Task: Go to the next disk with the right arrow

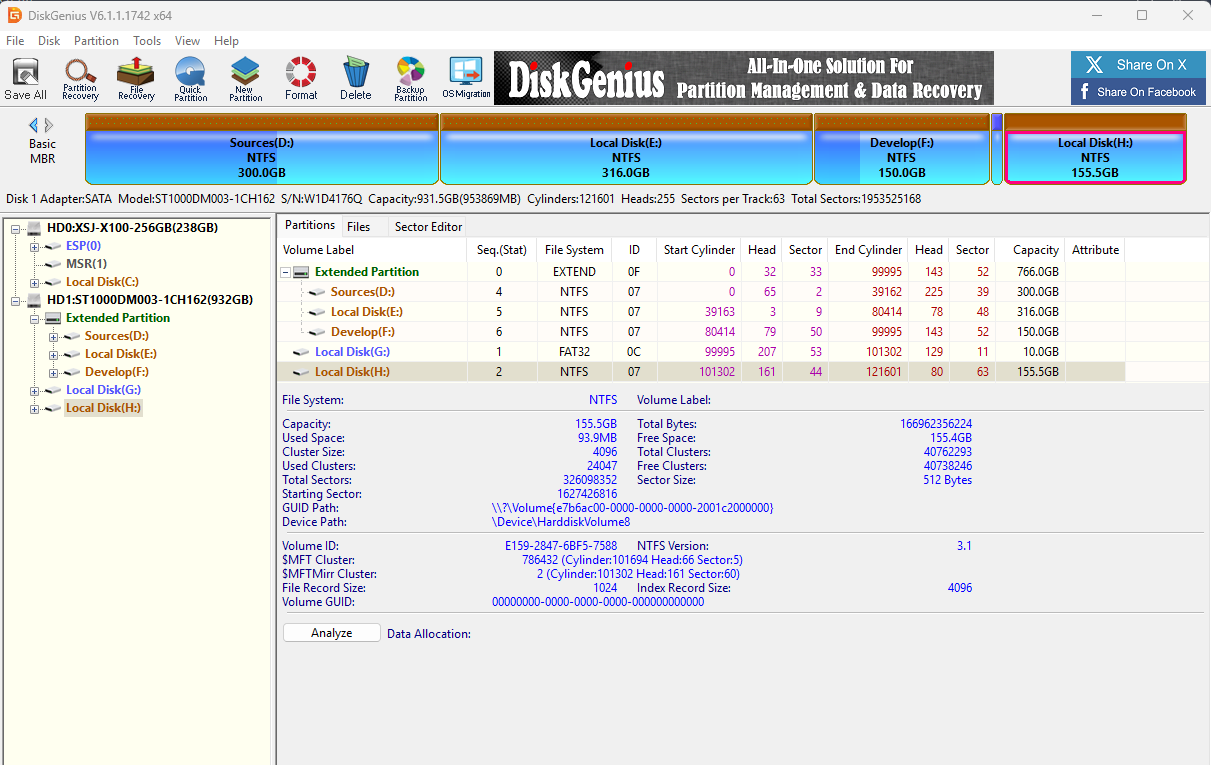Action: click(x=49, y=125)
